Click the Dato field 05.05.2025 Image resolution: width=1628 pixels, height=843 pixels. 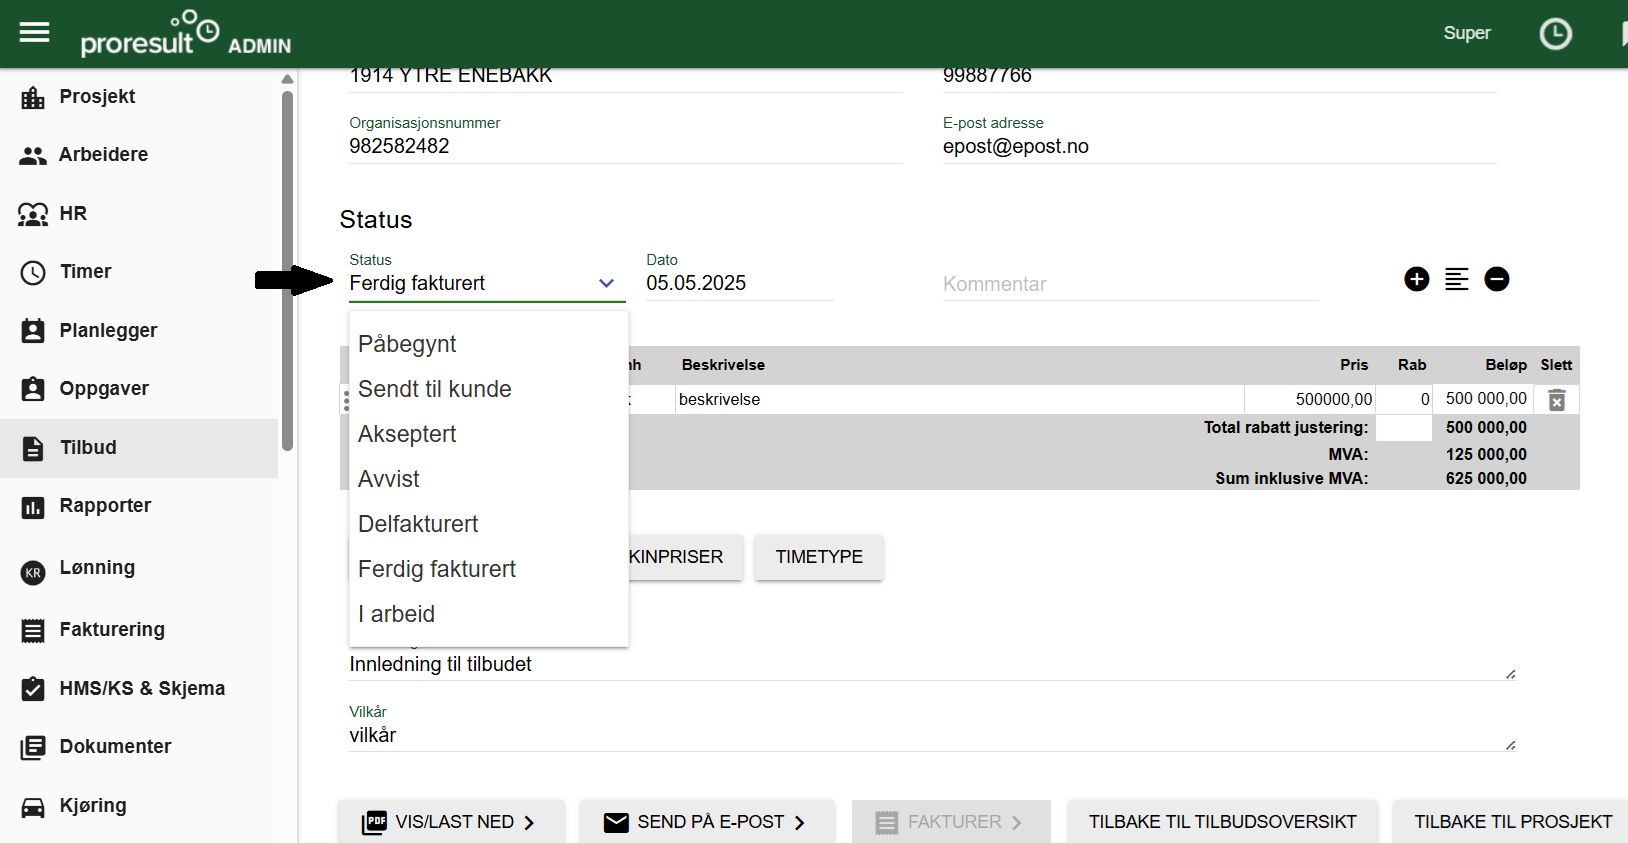point(739,283)
